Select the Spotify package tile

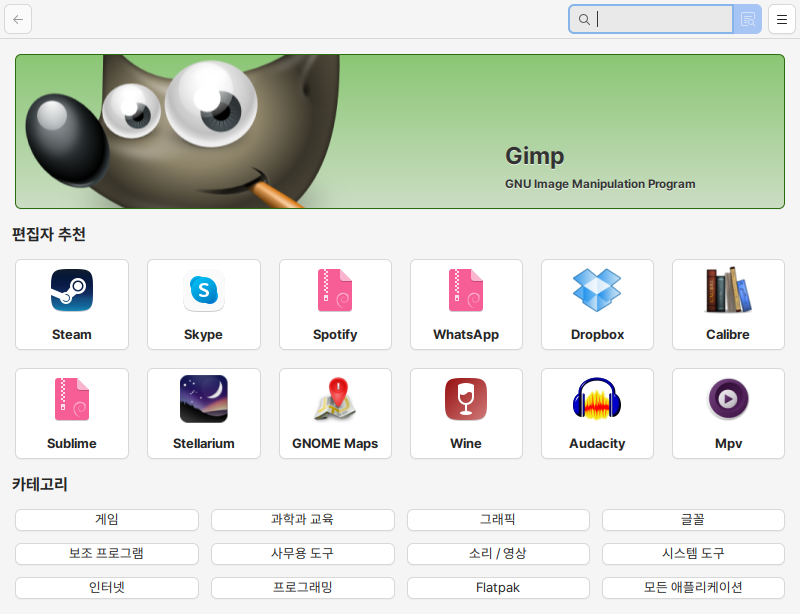[335, 304]
